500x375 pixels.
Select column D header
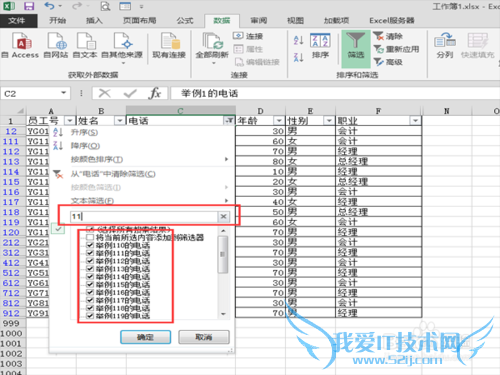tap(260, 111)
